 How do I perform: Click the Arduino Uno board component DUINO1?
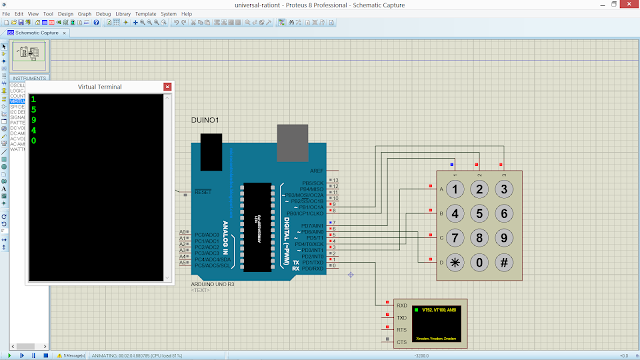point(259,211)
